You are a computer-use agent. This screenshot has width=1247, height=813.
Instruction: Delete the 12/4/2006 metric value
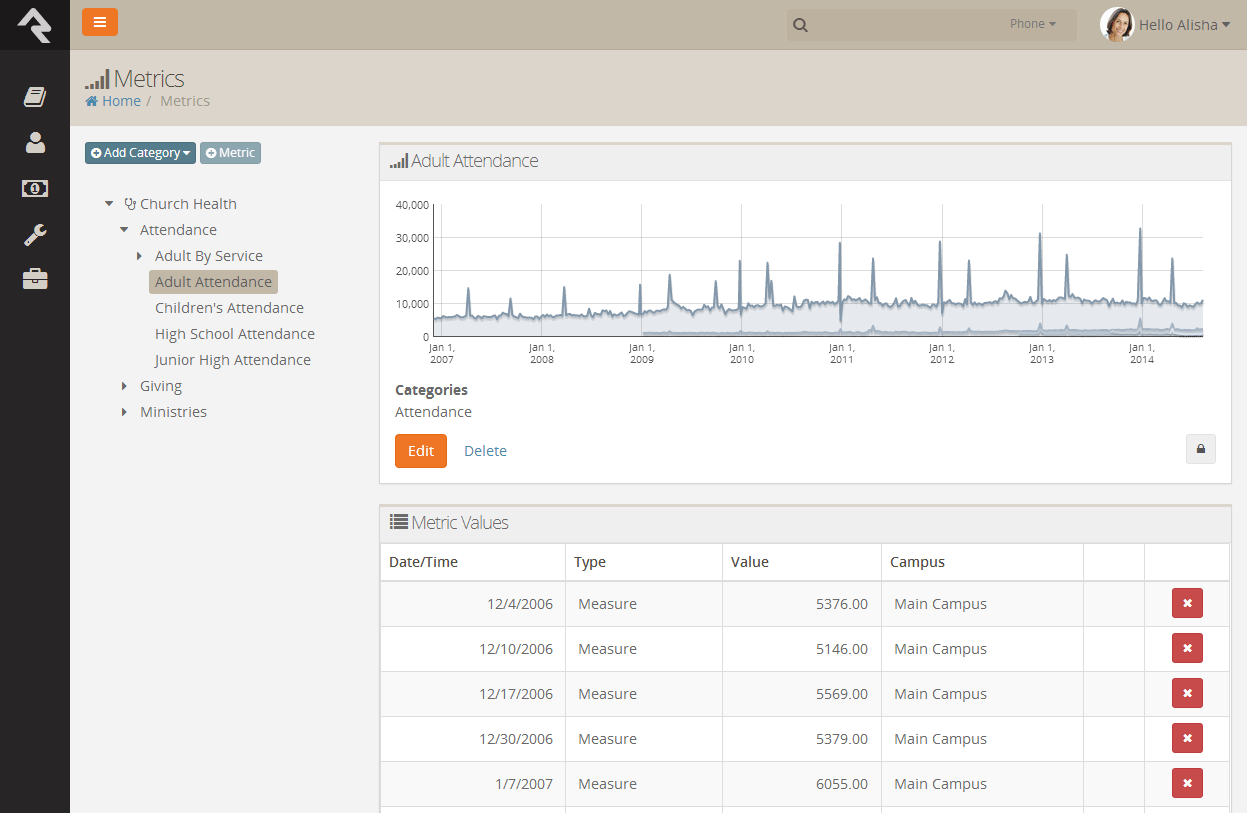(1187, 604)
